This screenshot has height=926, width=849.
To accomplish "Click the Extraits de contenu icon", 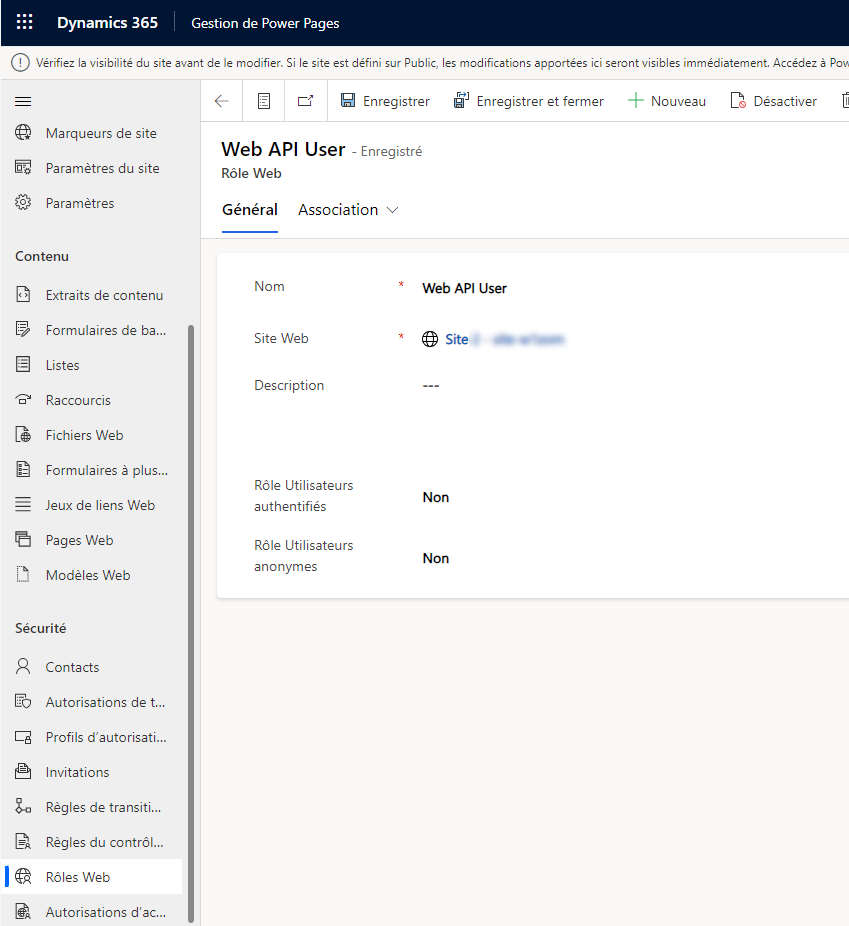I will 23,295.
